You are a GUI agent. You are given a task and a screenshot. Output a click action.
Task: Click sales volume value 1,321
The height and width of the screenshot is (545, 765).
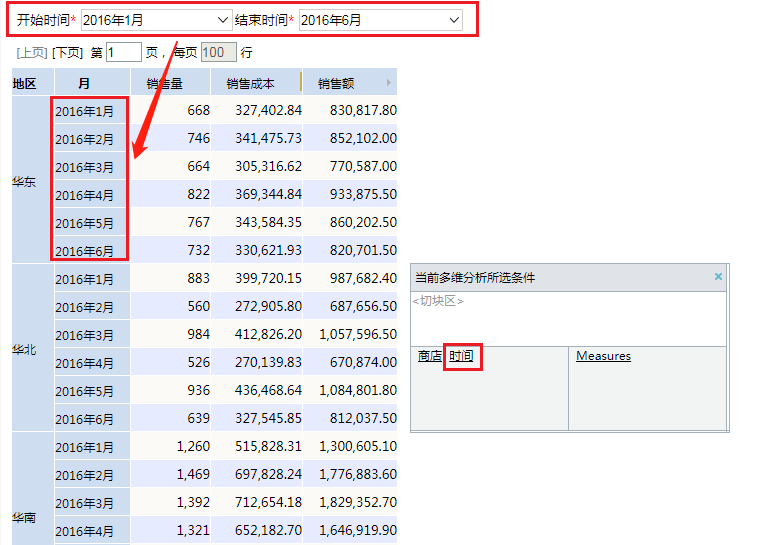point(193,530)
